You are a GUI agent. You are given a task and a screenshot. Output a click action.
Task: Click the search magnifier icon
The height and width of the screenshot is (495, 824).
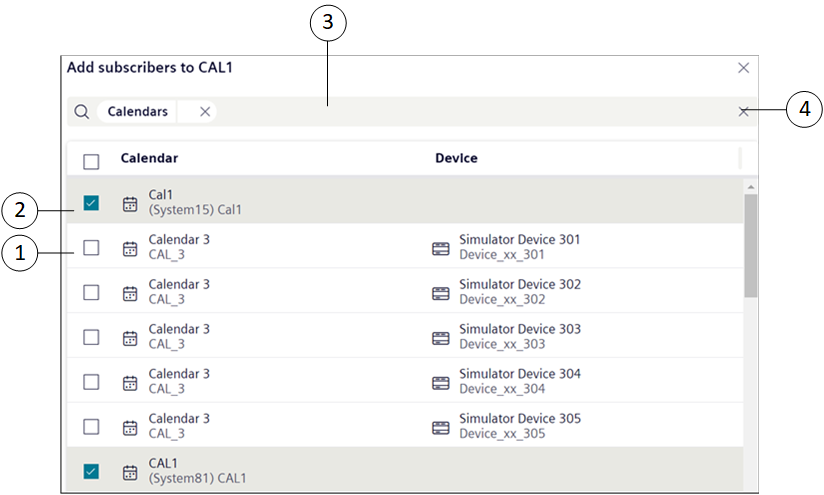[82, 112]
